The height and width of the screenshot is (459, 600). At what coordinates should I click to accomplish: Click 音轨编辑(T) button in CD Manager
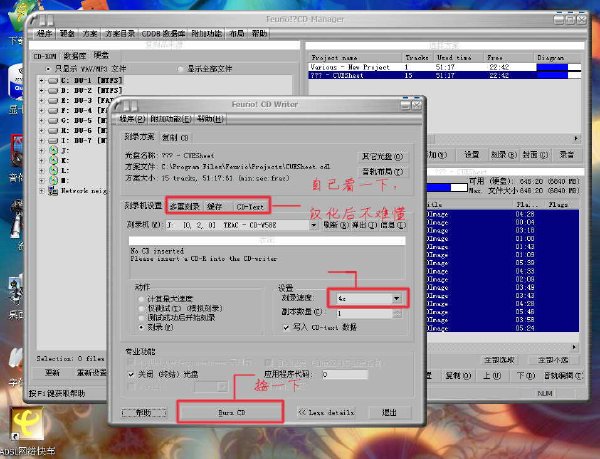(x=563, y=376)
